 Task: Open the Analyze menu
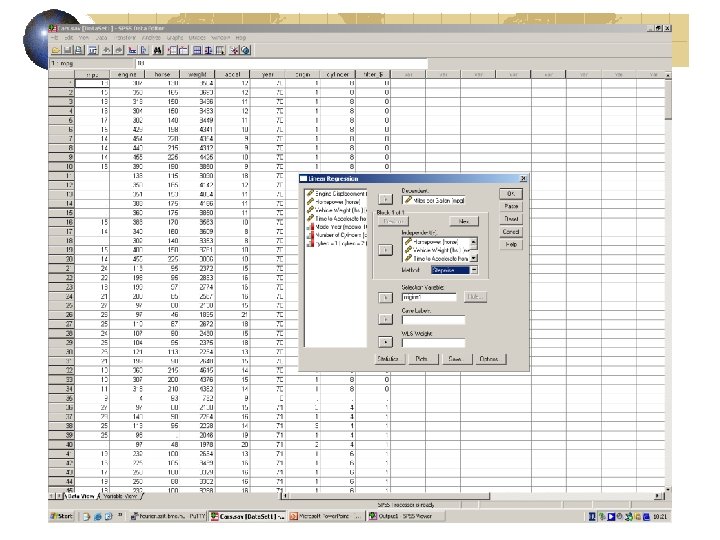151,38
